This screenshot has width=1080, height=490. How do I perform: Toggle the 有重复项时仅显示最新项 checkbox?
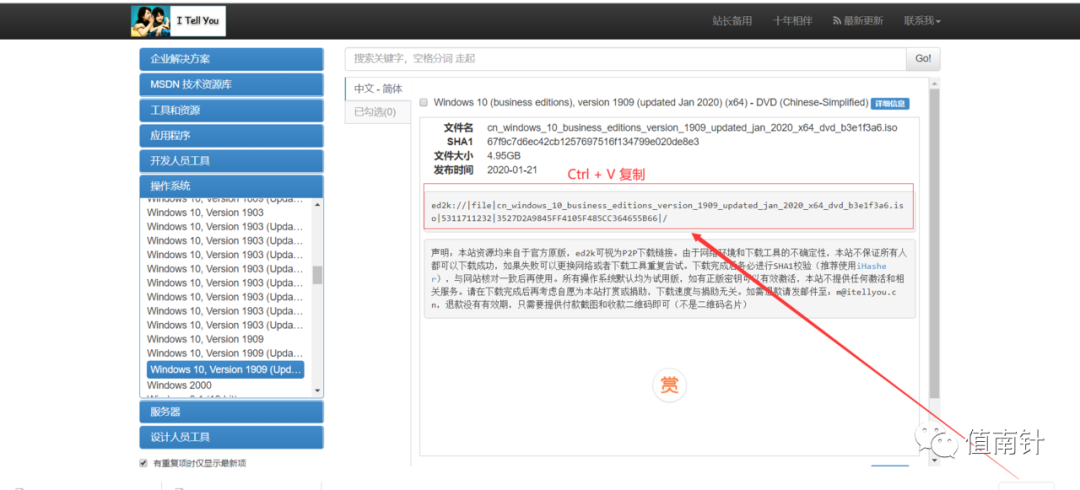[x=143, y=463]
